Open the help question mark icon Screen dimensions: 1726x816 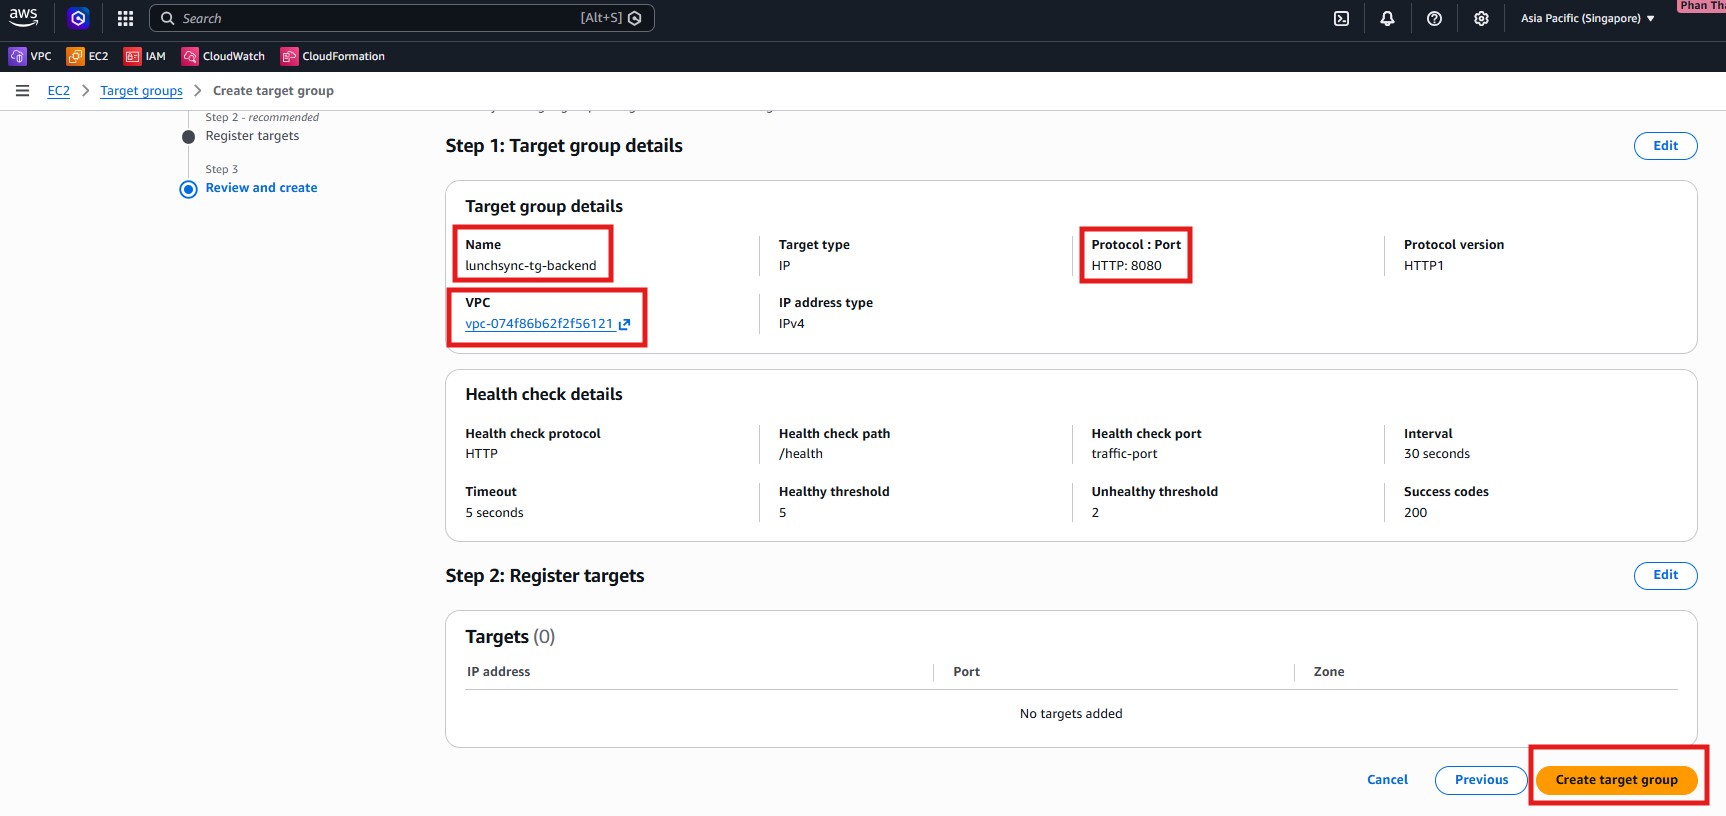point(1434,18)
